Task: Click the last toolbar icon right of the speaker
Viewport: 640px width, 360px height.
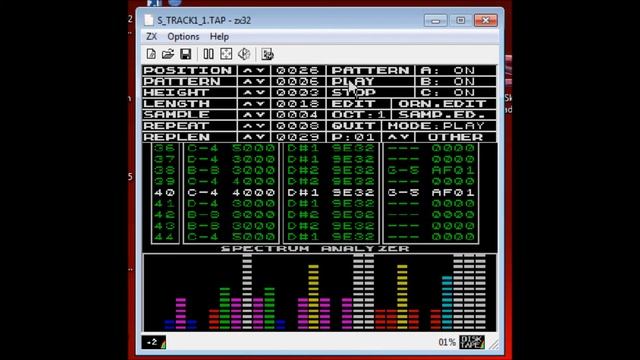Action: tap(267, 54)
